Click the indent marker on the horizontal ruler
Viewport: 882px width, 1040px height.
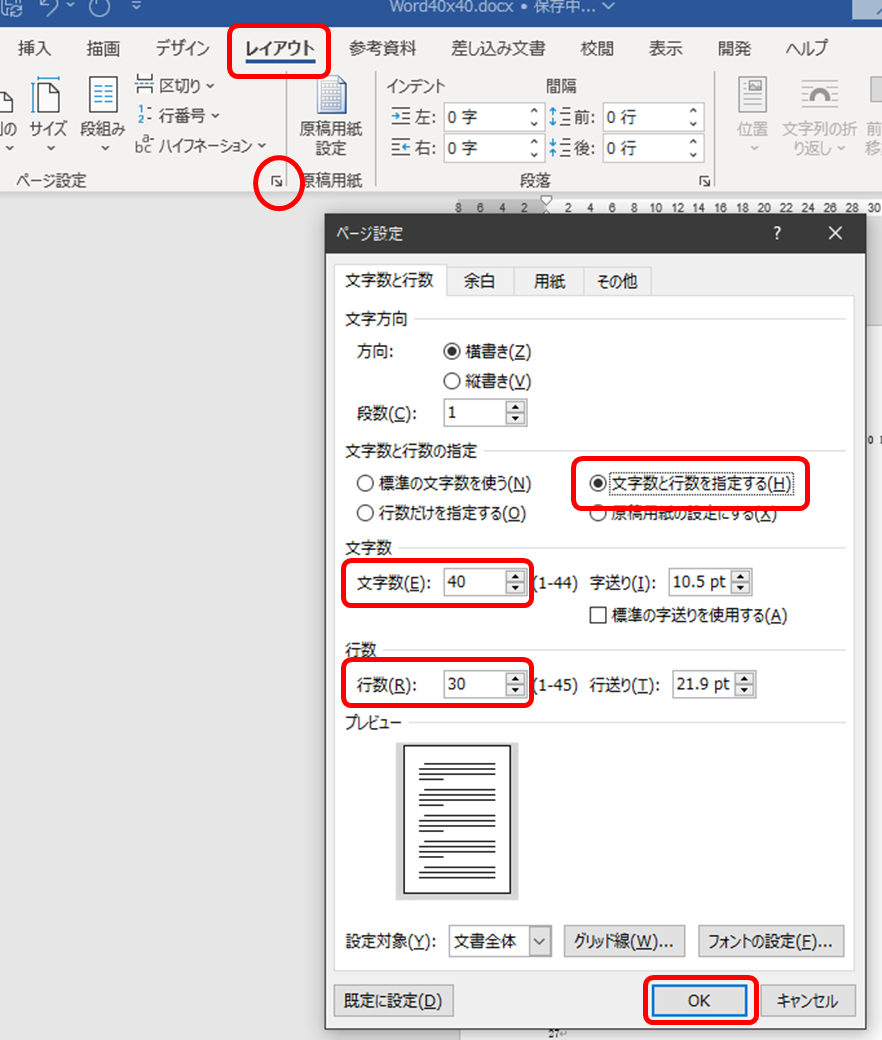pos(546,204)
